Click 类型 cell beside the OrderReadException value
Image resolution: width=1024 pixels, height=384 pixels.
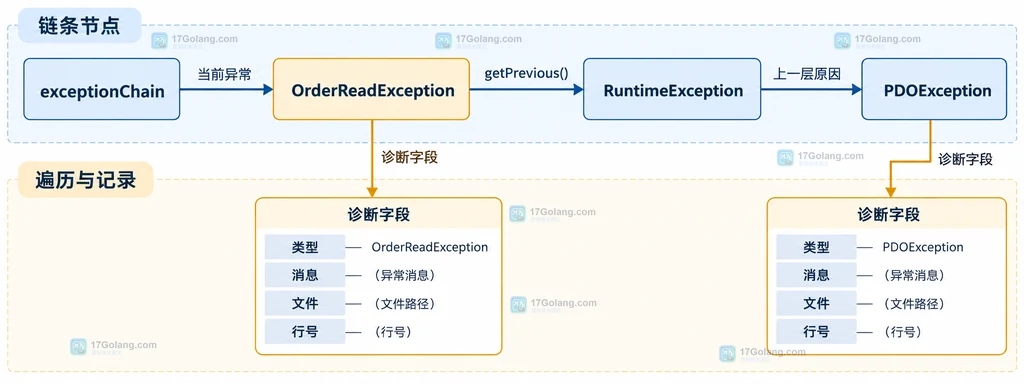[305, 248]
